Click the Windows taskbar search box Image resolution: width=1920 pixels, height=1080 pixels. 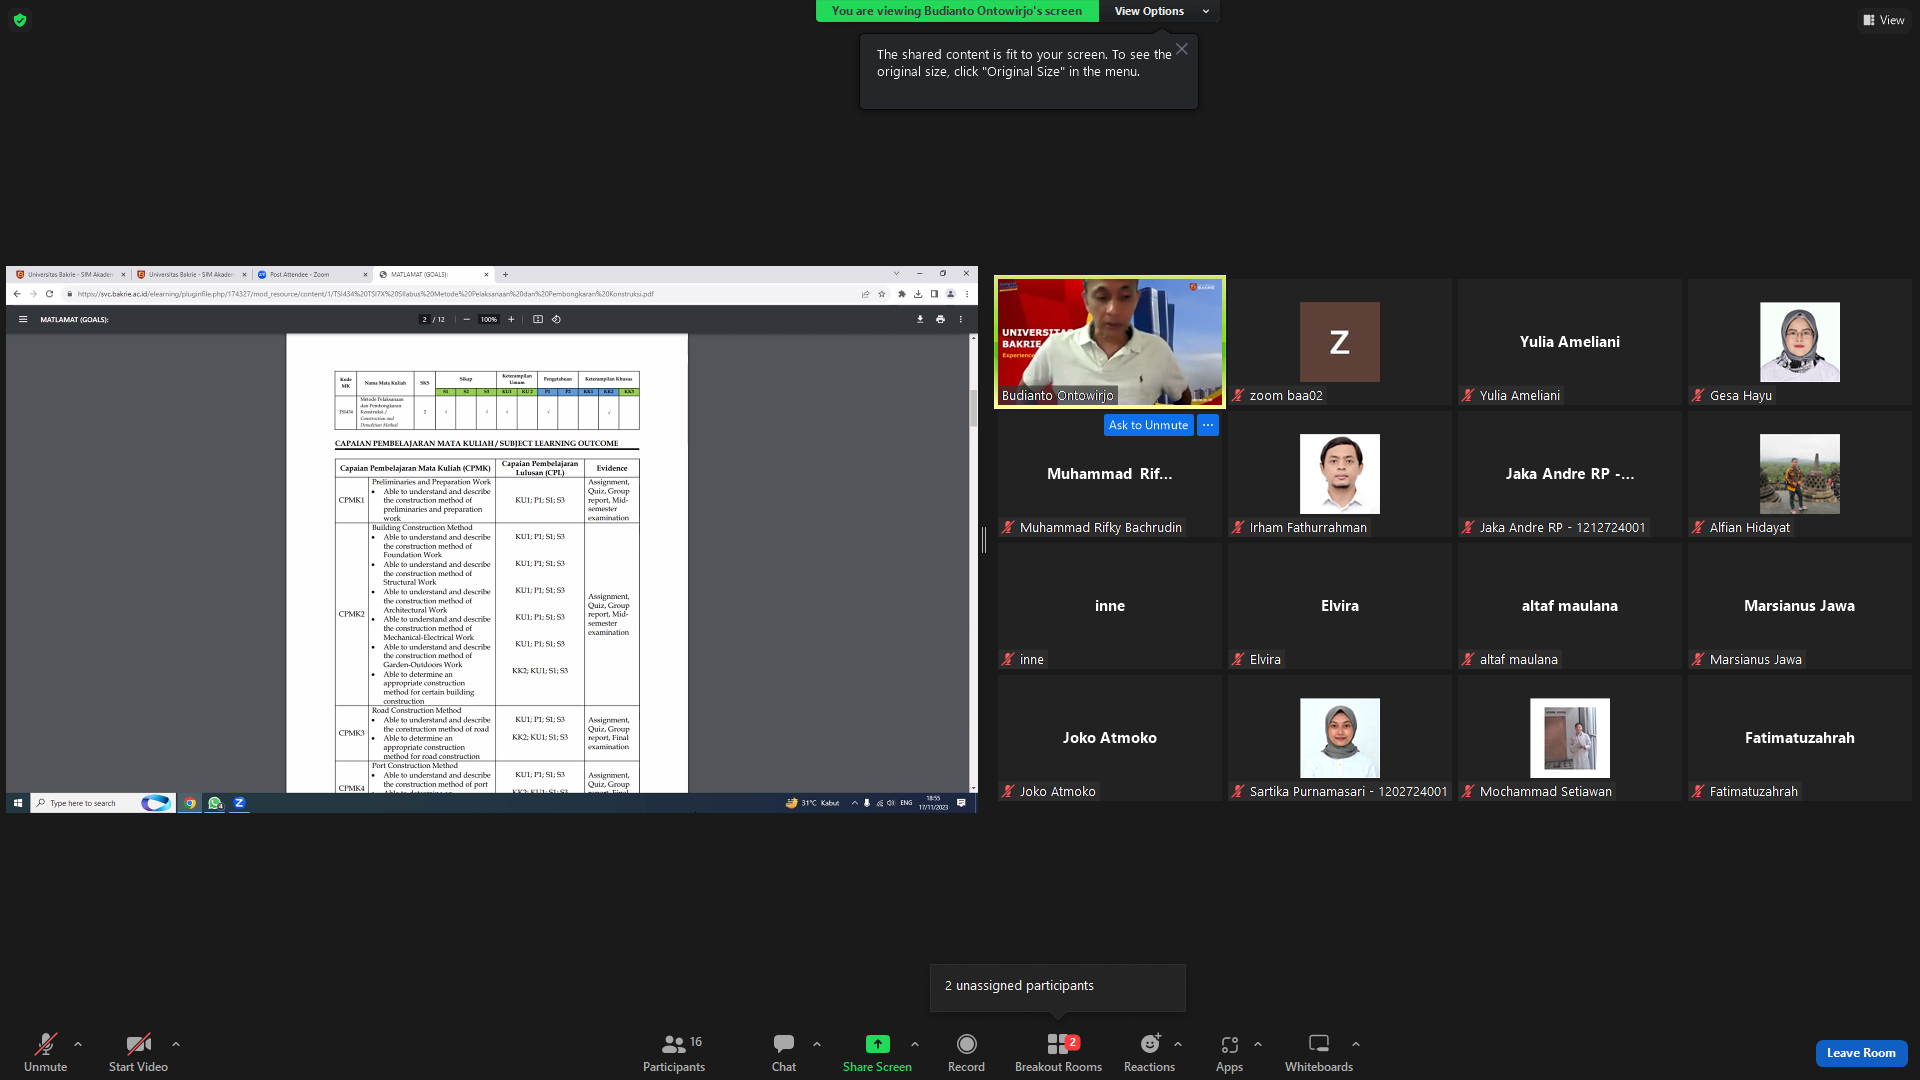(103, 803)
